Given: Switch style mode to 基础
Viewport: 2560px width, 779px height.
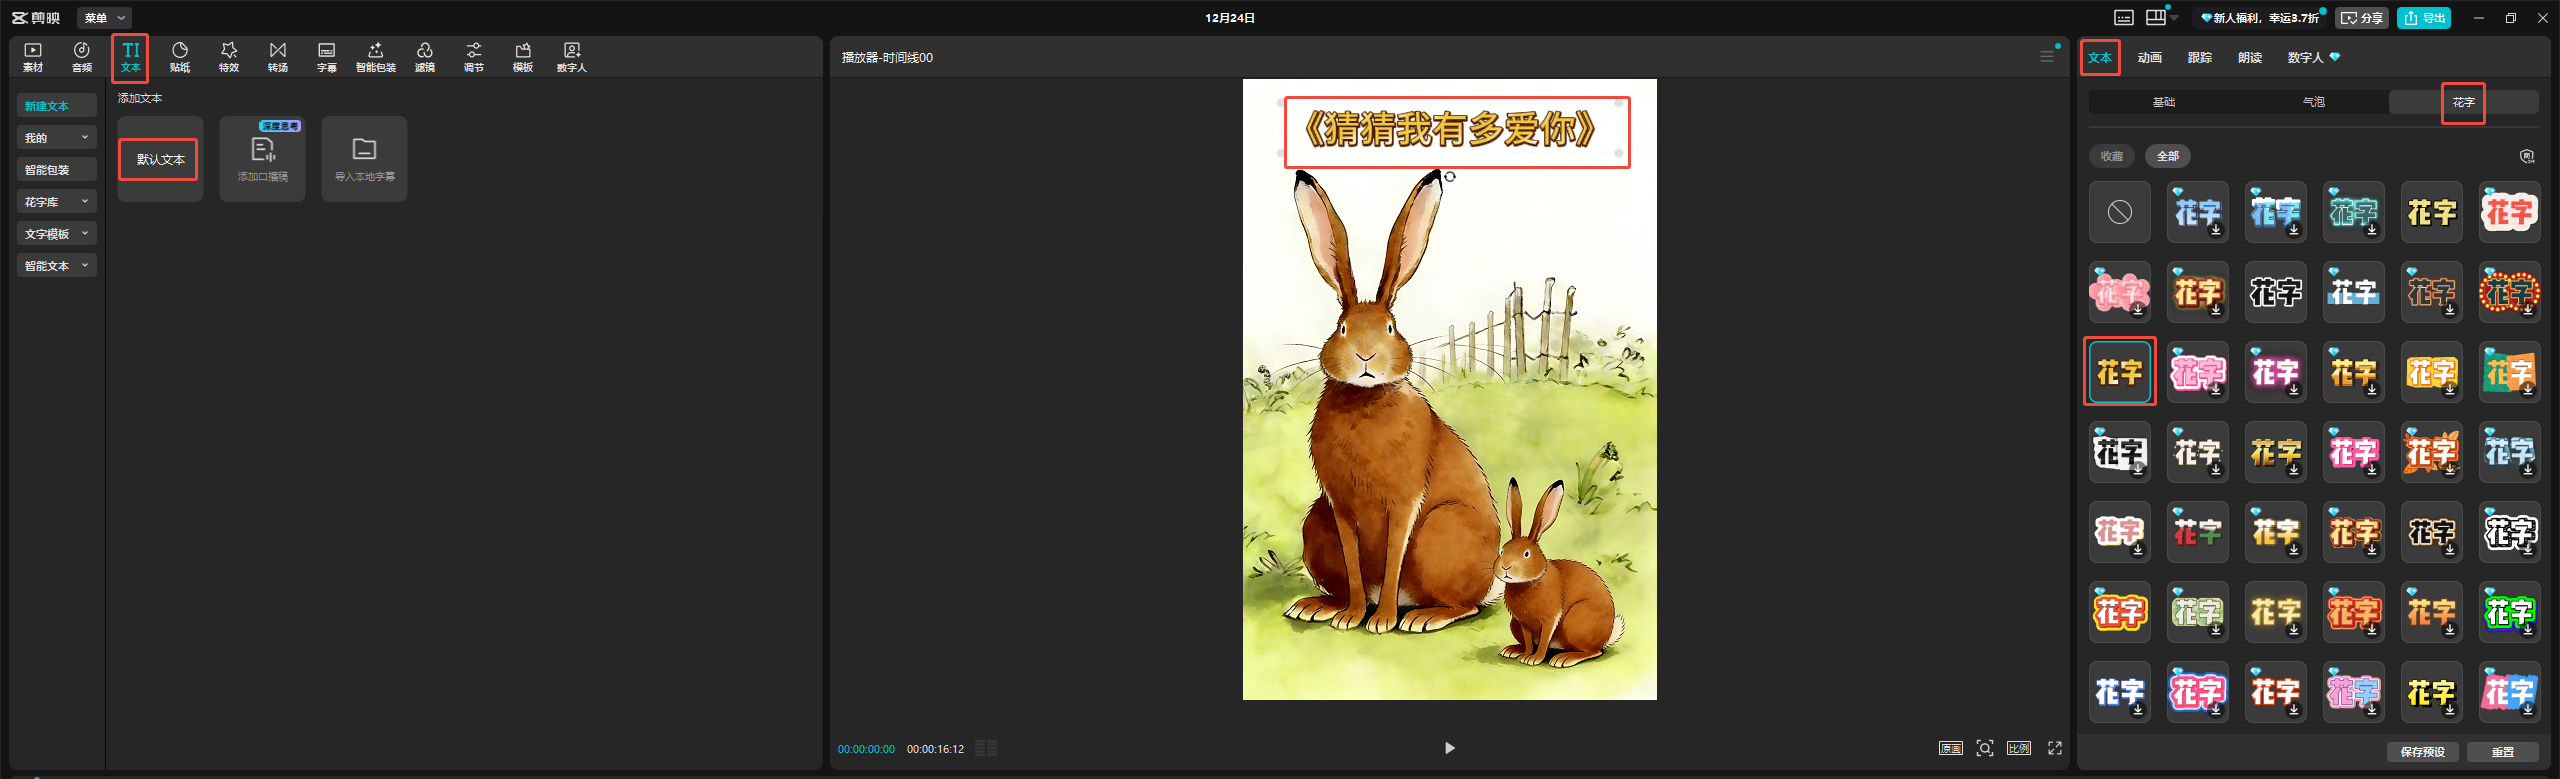Looking at the screenshot, I should click(2164, 102).
